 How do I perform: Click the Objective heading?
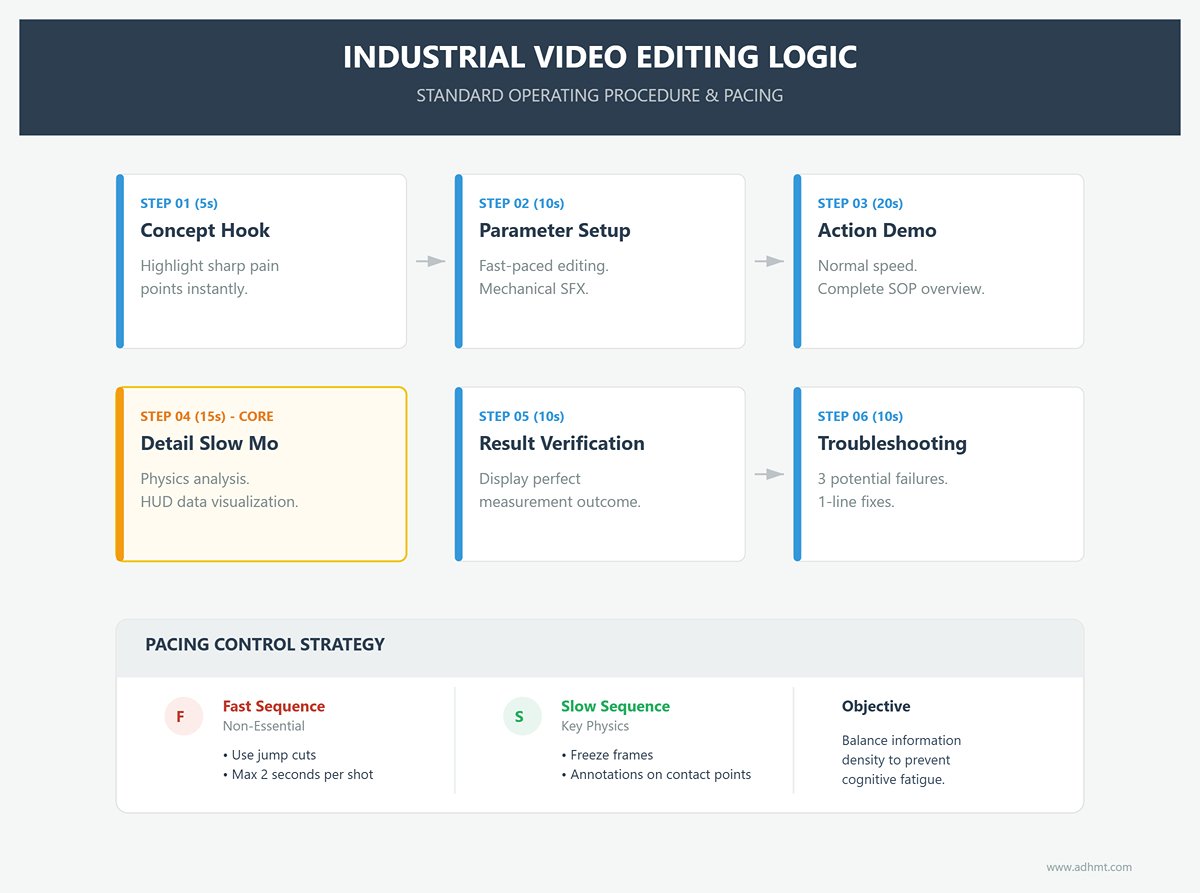876,706
